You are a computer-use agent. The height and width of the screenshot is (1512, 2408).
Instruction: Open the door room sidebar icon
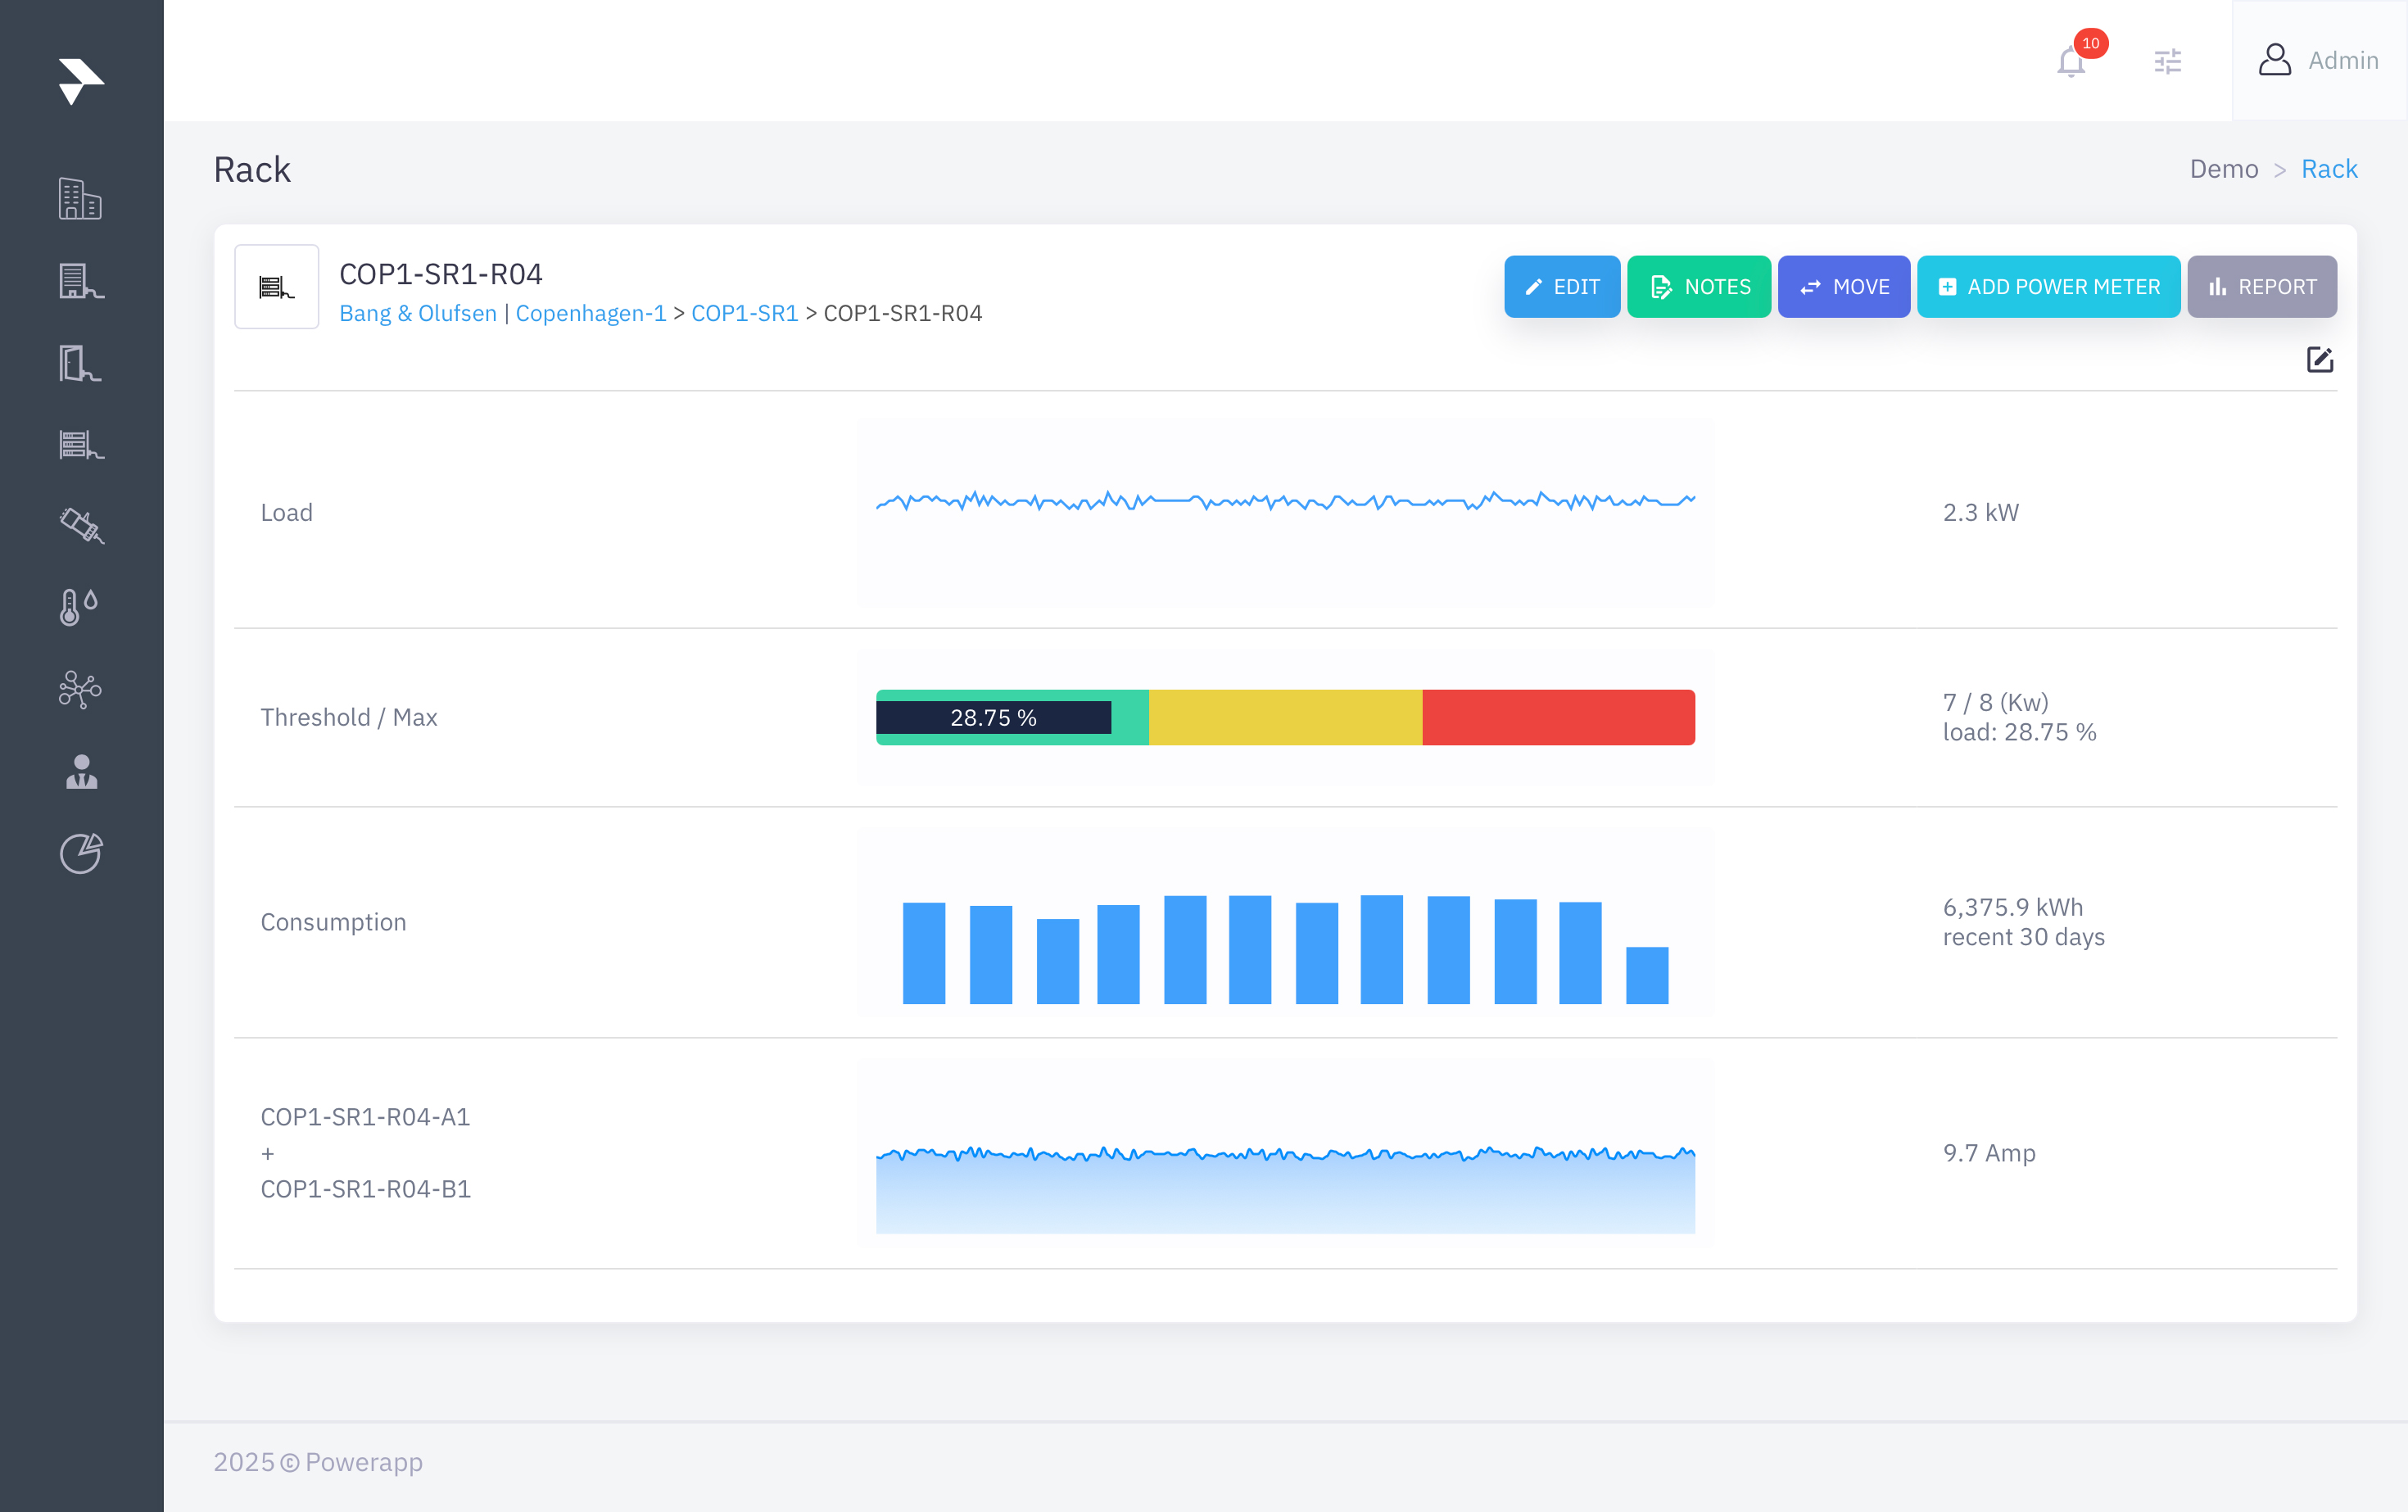point(80,363)
